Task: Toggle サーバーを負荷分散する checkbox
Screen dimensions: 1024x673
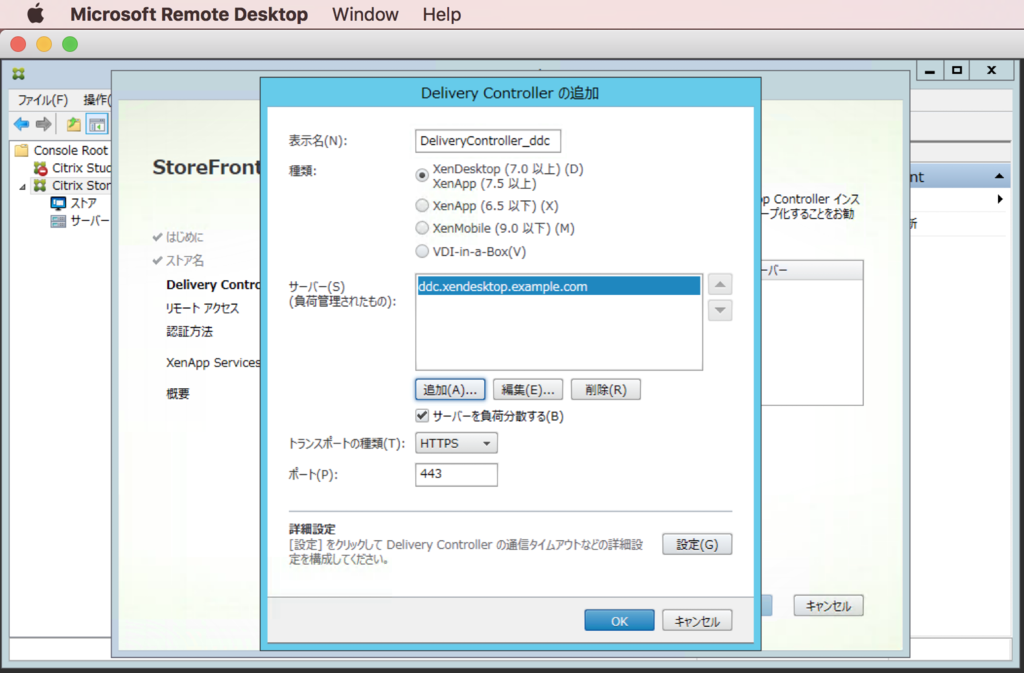Action: 422,416
